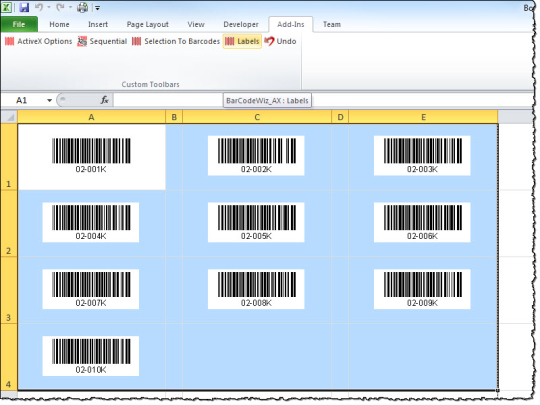Open the Undo history dropdown arrow
Image resolution: width=540 pixels, height=405 pixels.
(49, 7)
